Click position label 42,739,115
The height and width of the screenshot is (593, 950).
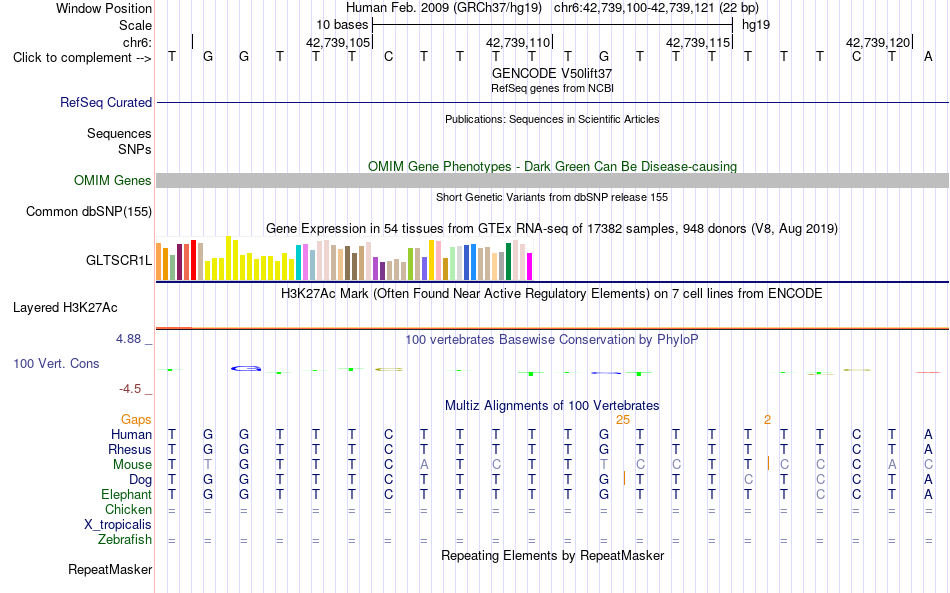[x=698, y=42]
